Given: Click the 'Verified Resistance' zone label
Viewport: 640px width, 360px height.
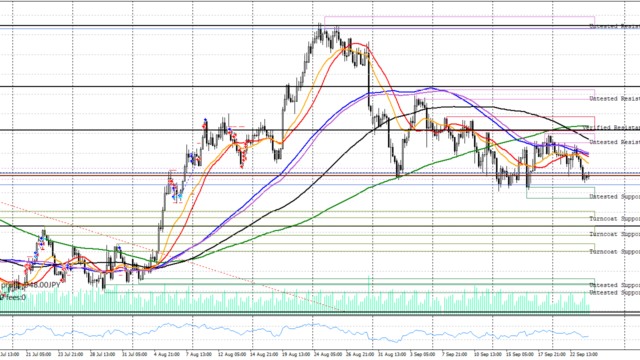Looking at the screenshot, I should [x=611, y=128].
